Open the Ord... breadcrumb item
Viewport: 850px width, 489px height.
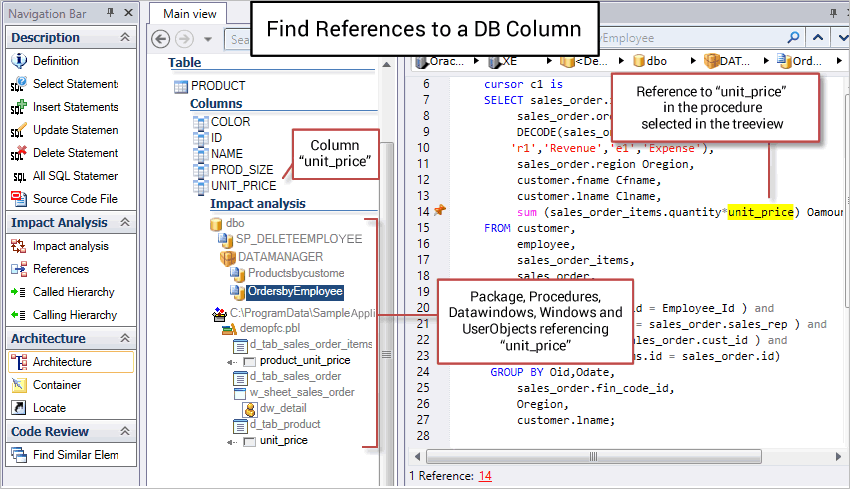800,61
